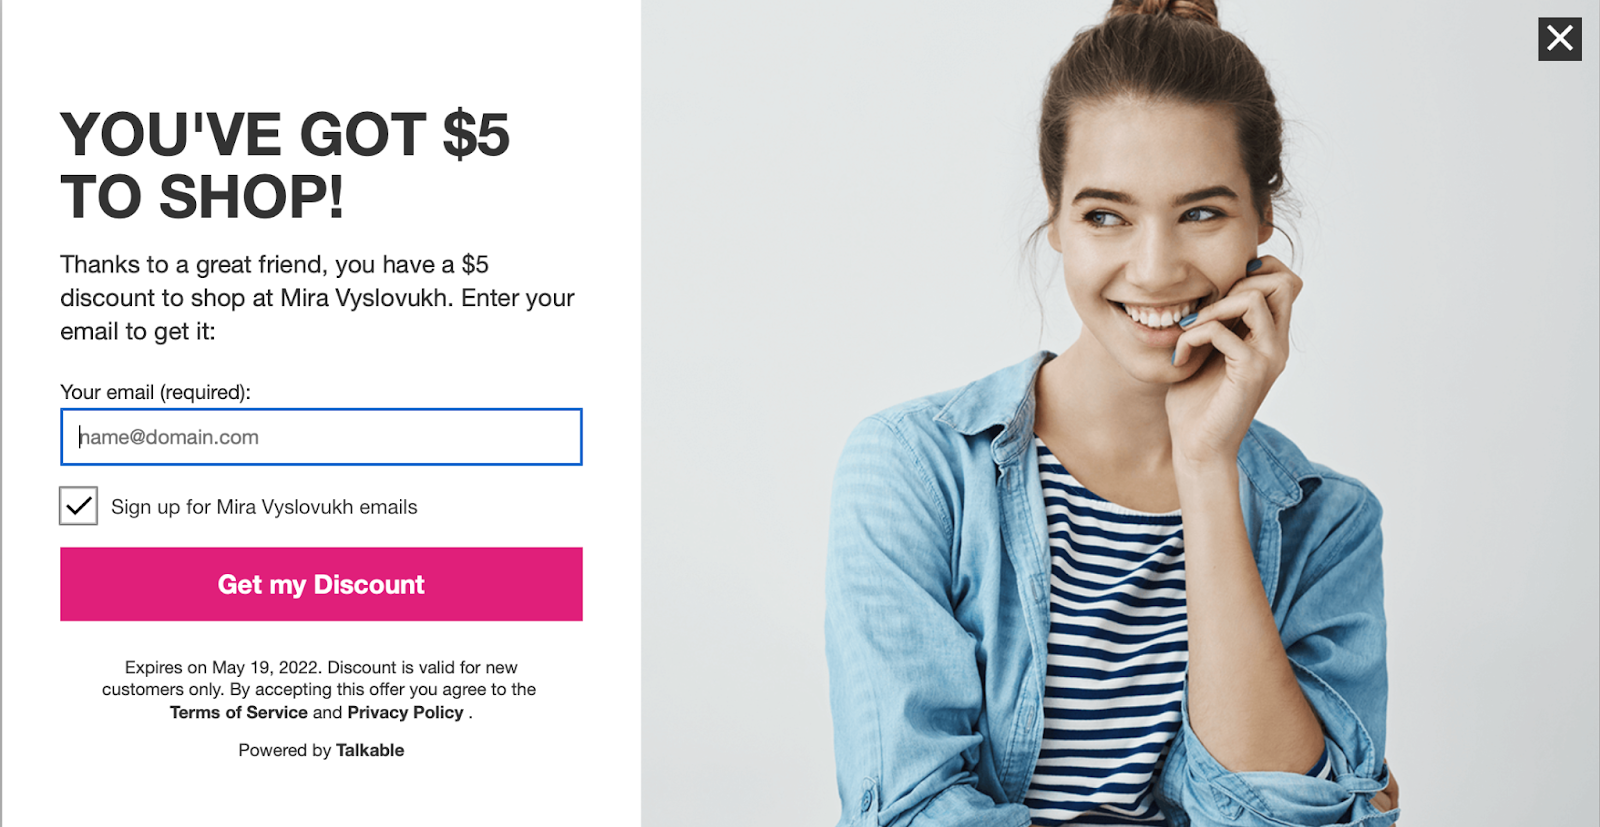This screenshot has width=1600, height=827.
Task: Open the Terms of Service link
Action: click(x=239, y=712)
